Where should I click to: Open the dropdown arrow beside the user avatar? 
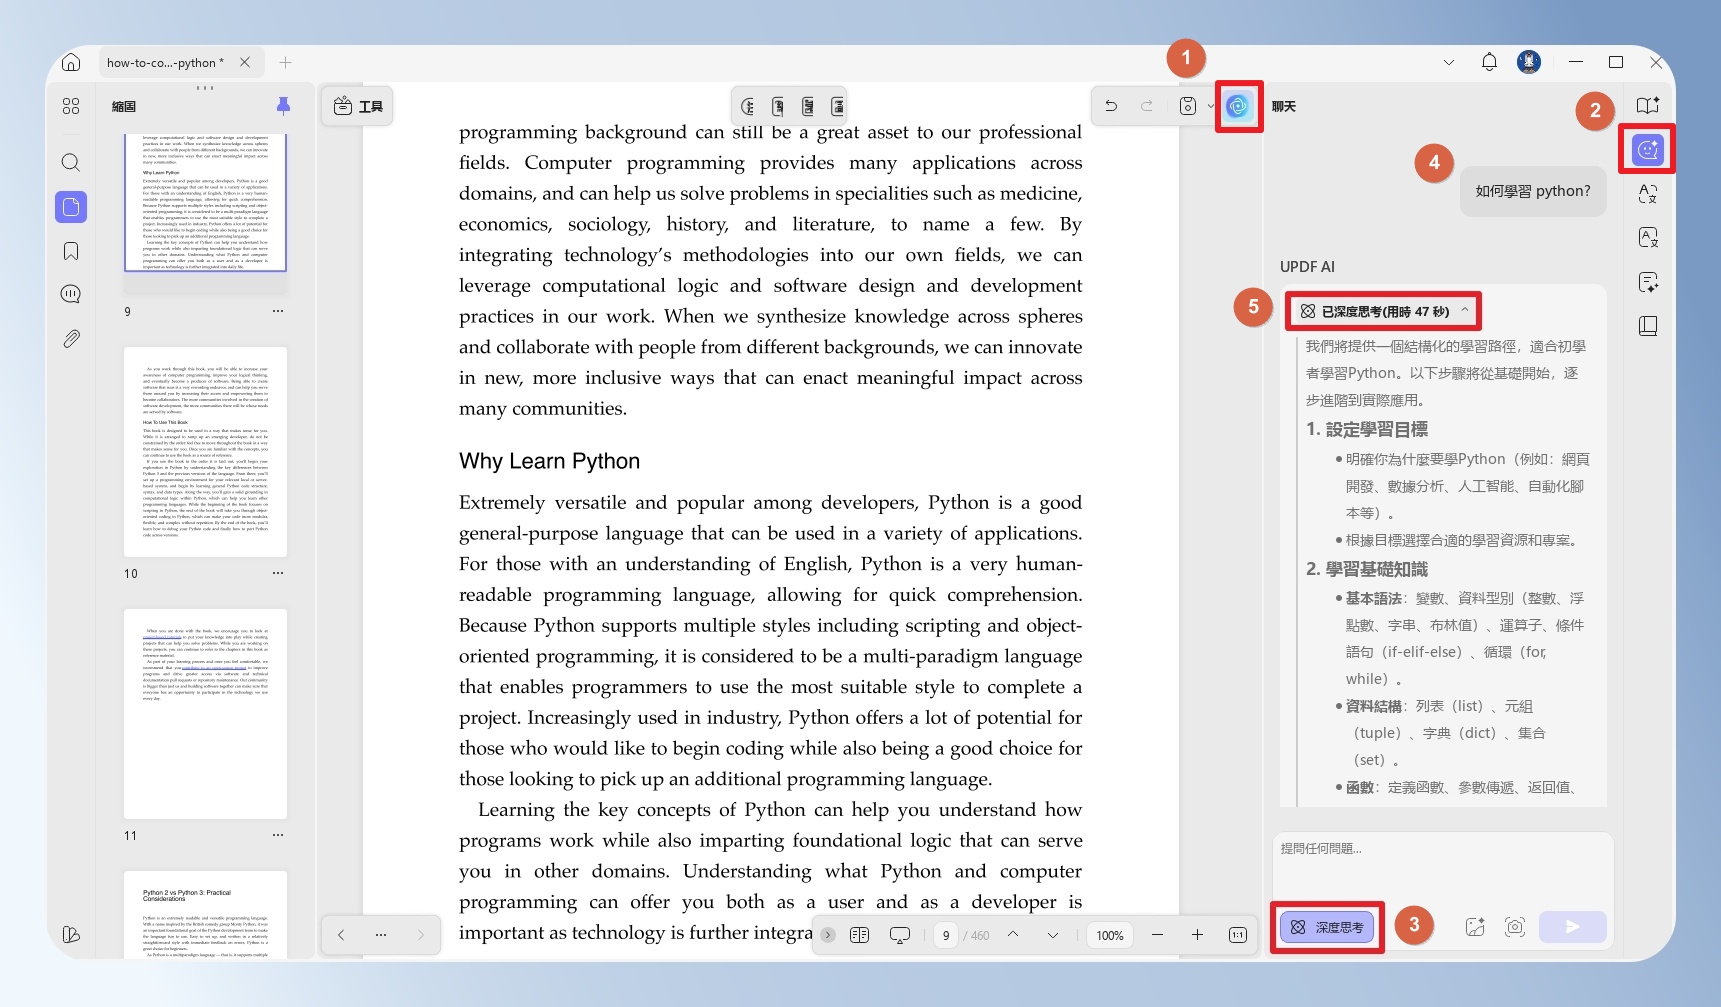click(1449, 62)
